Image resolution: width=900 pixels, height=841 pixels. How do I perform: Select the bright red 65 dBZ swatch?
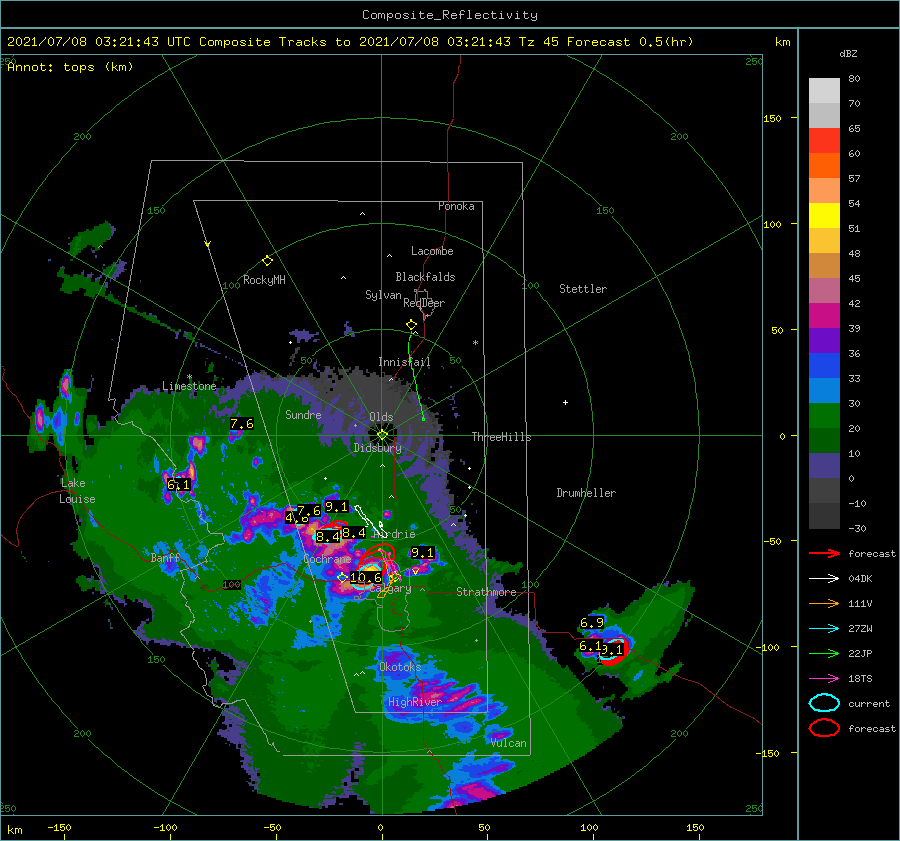click(x=824, y=141)
